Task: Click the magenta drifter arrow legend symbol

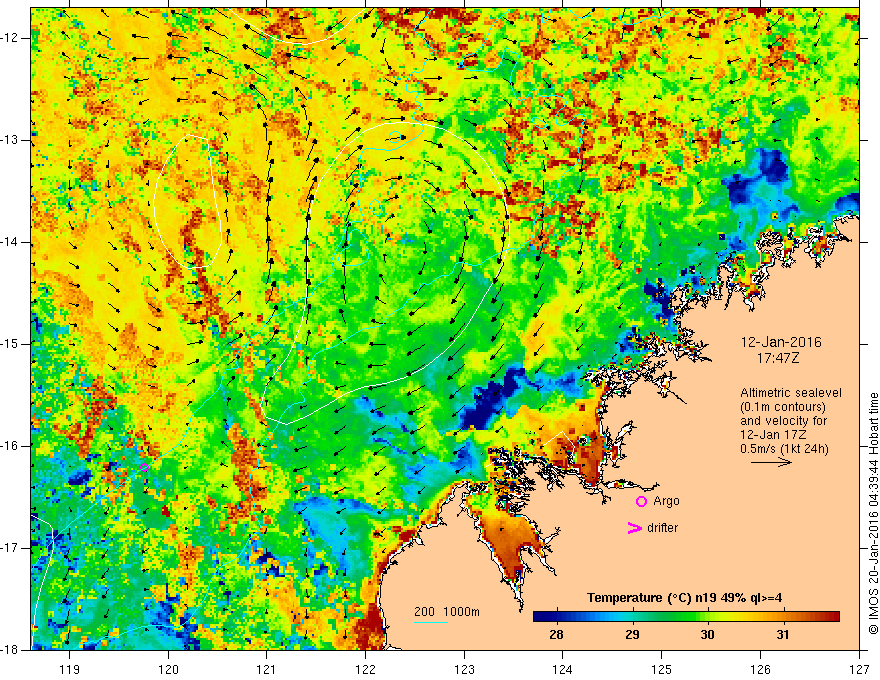Action: click(635, 528)
